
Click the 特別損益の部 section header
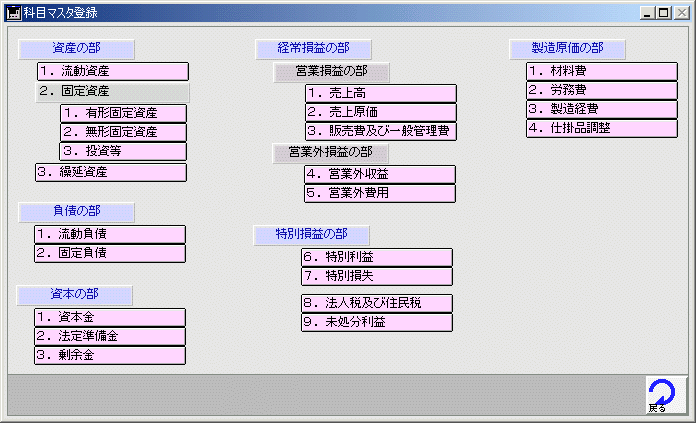coord(311,235)
